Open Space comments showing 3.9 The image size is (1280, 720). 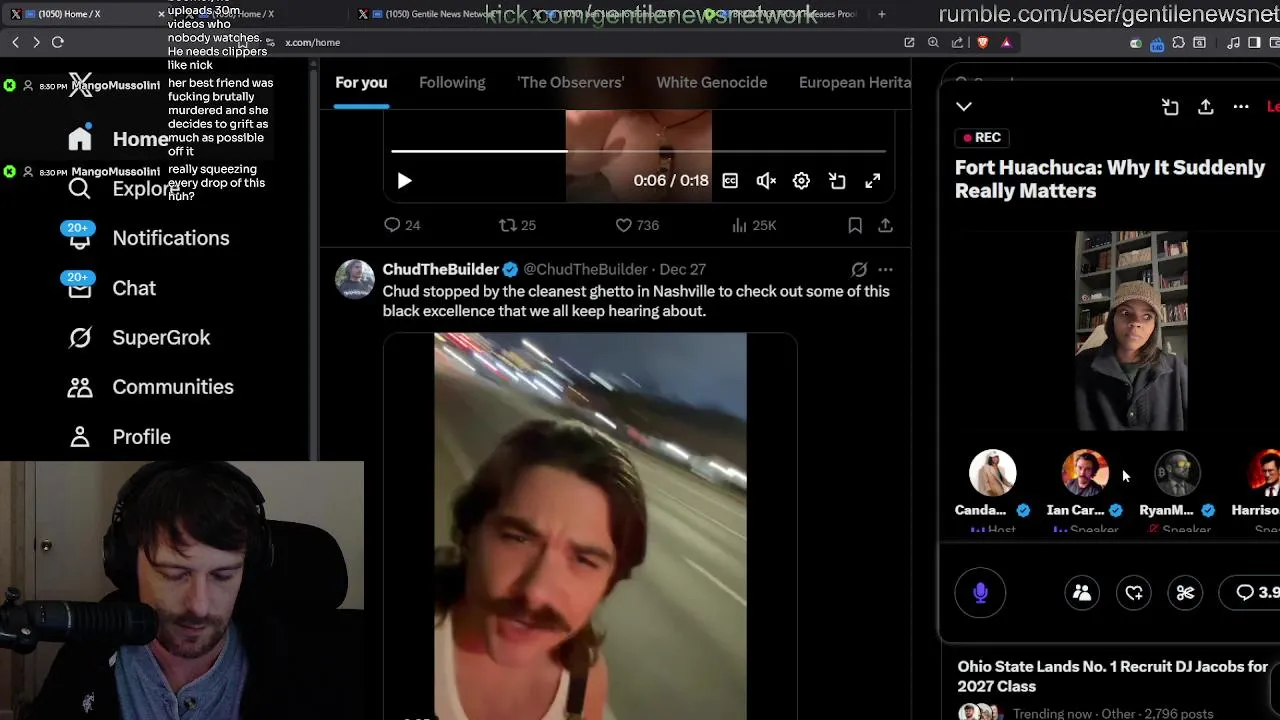[1255, 593]
